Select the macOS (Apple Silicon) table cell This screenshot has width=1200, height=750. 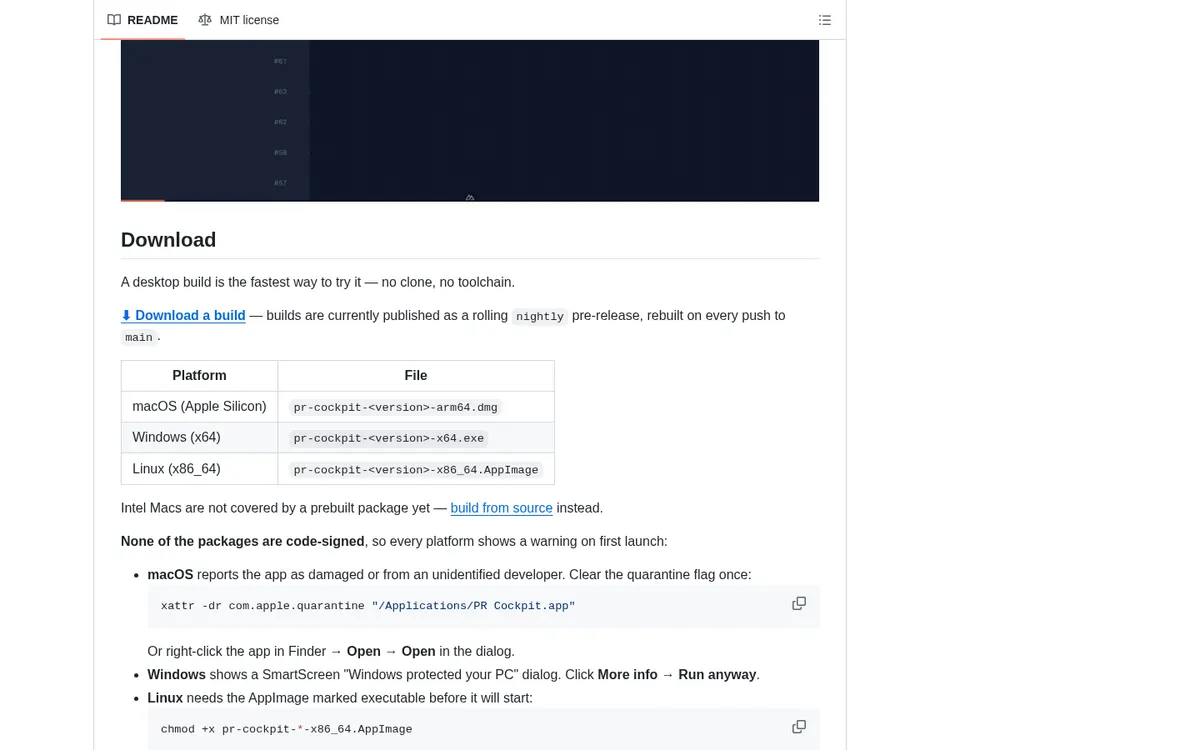click(x=199, y=407)
